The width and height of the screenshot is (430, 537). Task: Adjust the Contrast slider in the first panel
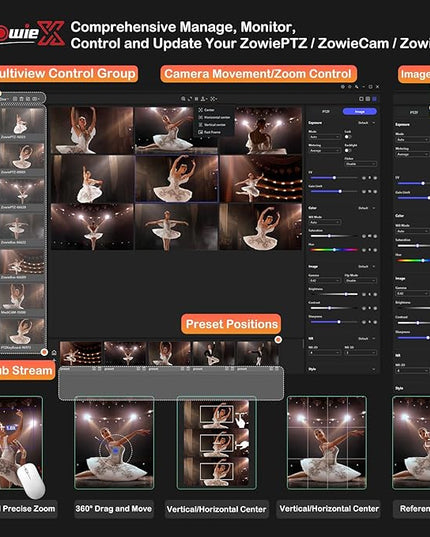coord(334,308)
